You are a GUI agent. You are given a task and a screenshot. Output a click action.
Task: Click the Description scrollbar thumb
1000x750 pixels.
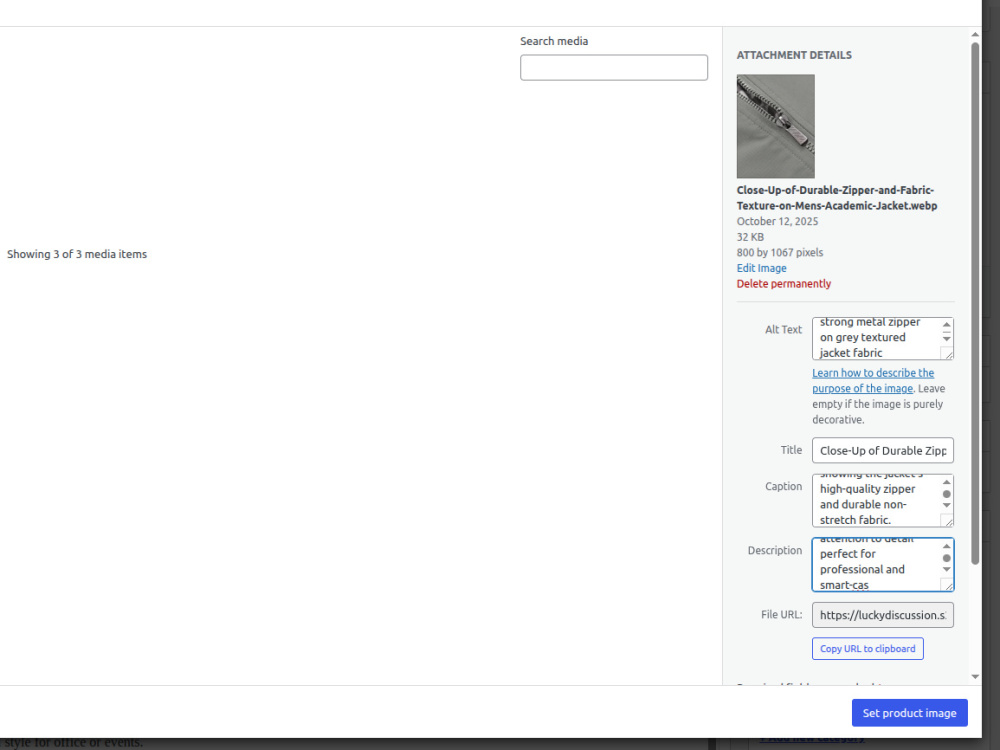click(946, 558)
